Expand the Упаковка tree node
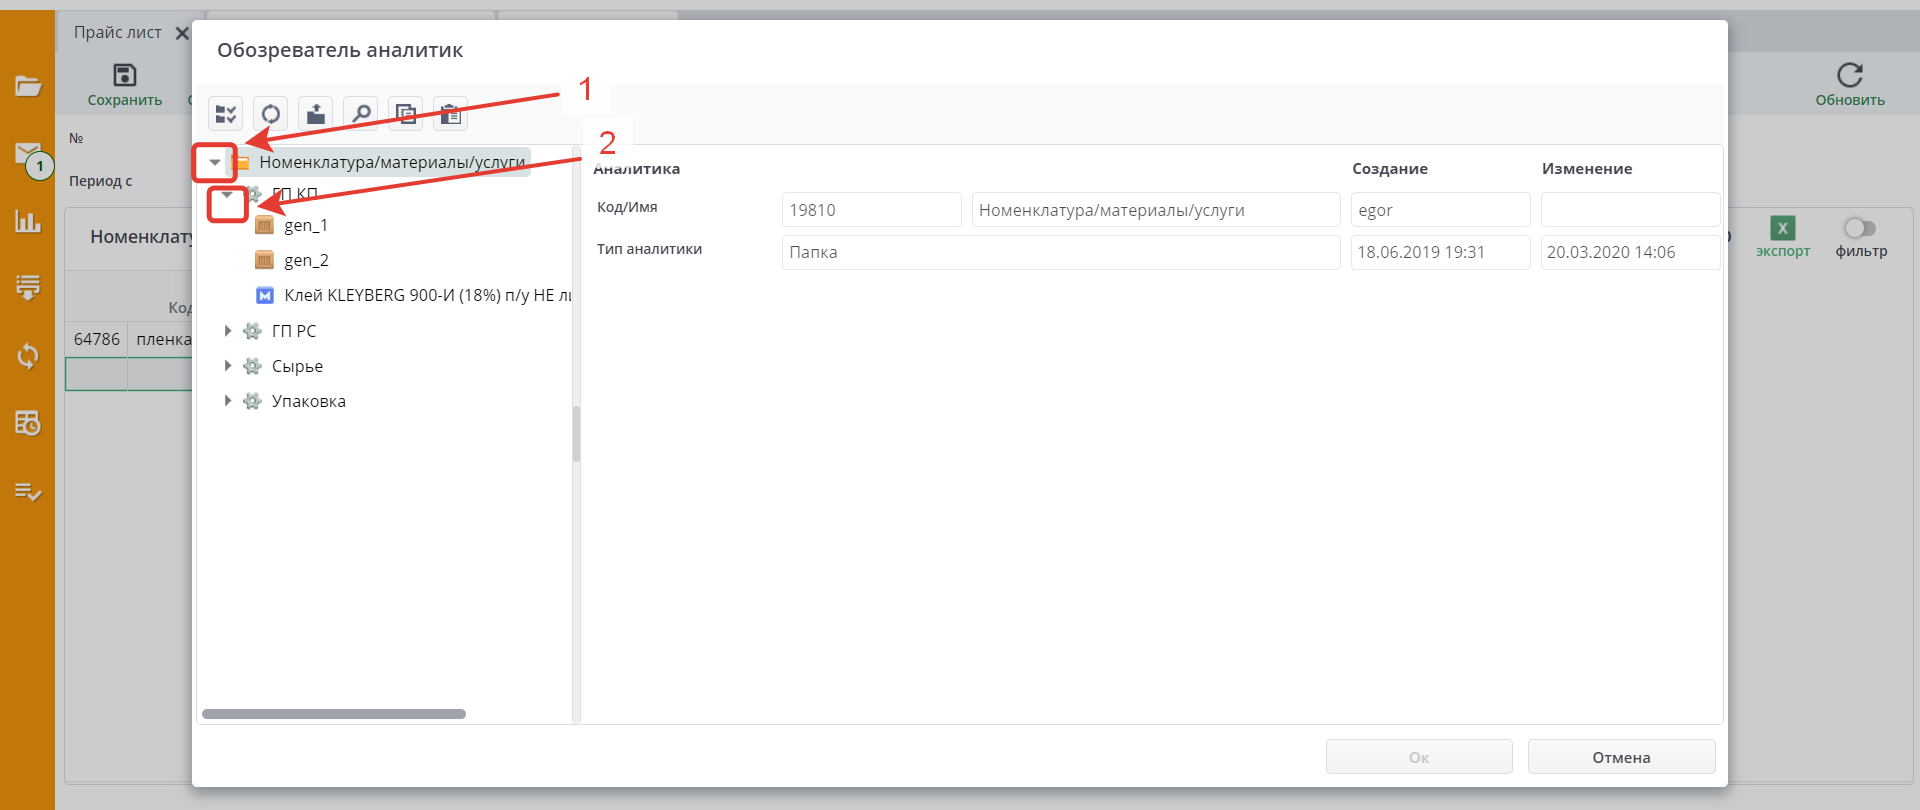 (228, 401)
